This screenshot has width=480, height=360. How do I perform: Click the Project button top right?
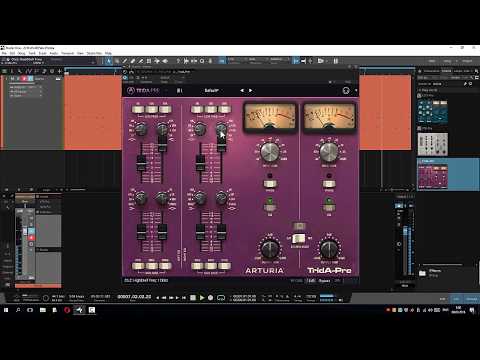(467, 61)
